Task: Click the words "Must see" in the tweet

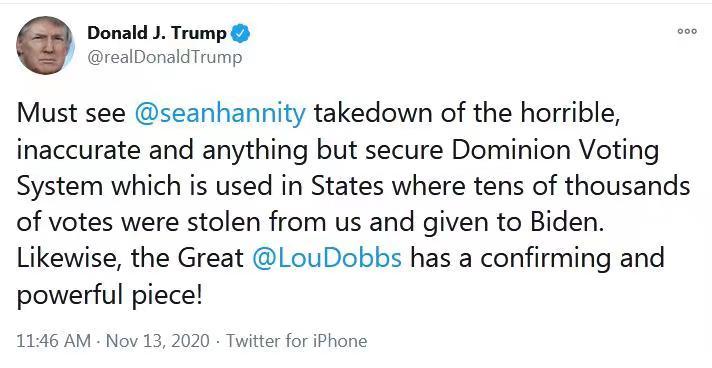Action: pos(71,114)
